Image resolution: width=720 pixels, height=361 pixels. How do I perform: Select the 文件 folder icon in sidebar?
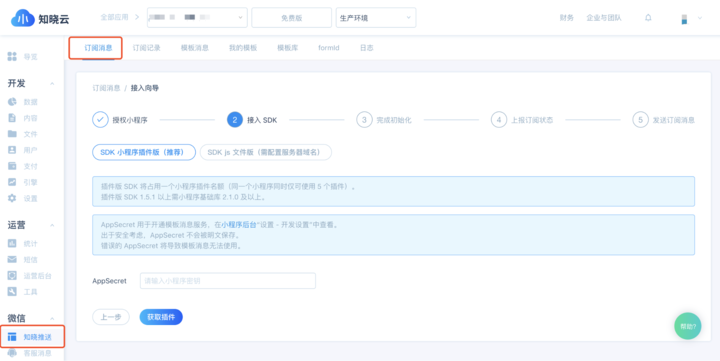click(x=12, y=134)
